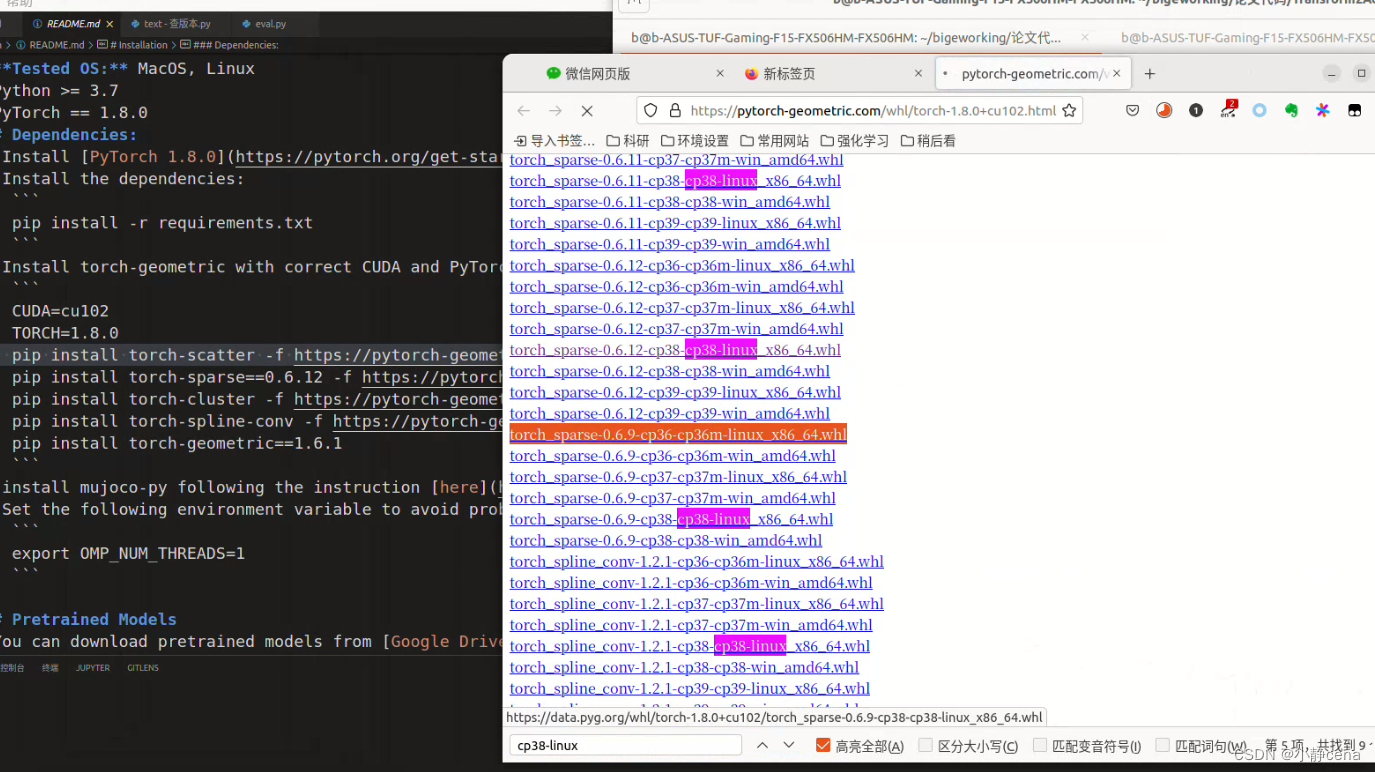
Task: Click the browser address bar URL
Action: (x=873, y=111)
